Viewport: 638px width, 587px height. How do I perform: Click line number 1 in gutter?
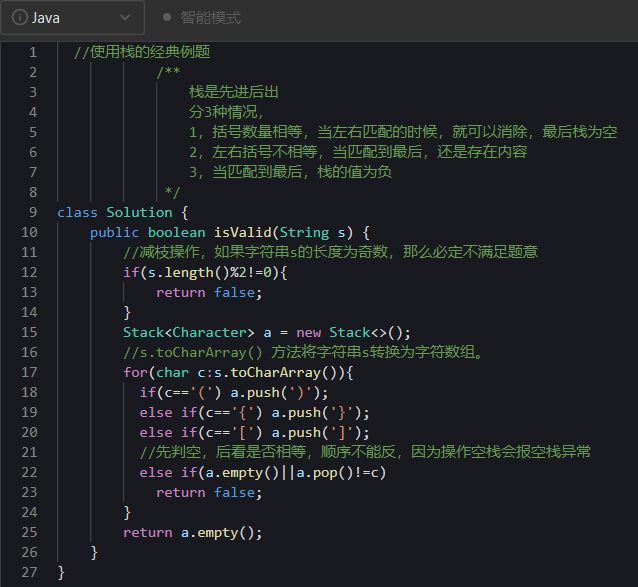(33, 52)
